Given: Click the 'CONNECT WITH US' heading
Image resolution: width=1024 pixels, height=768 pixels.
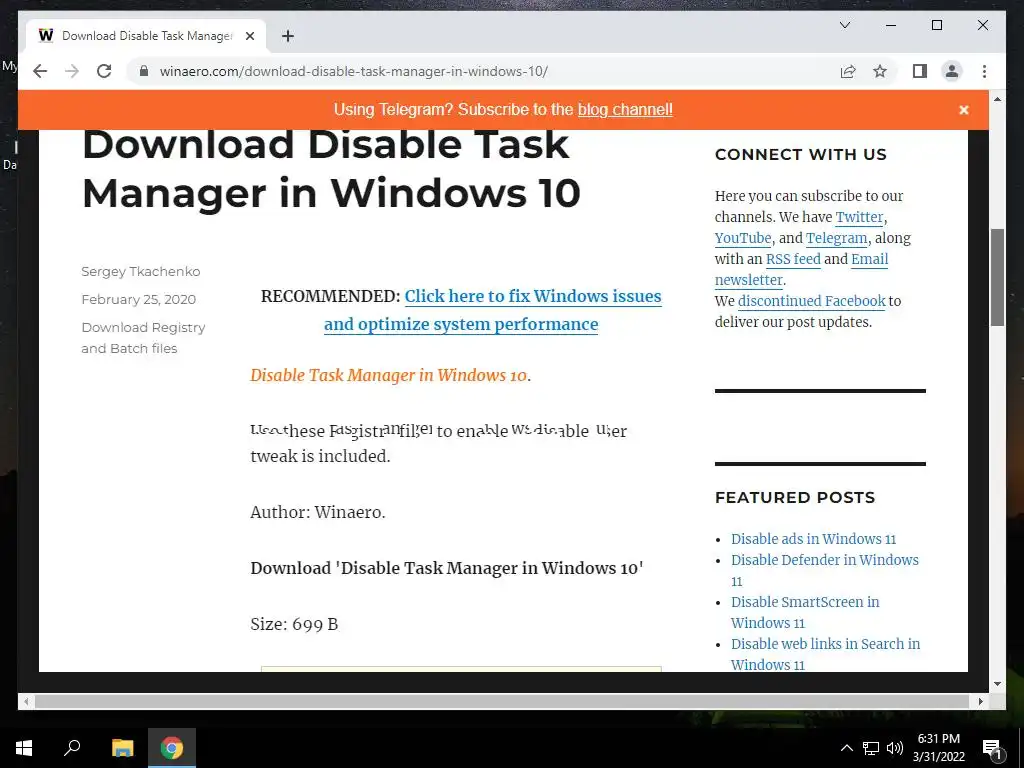Looking at the screenshot, I should click(801, 155).
